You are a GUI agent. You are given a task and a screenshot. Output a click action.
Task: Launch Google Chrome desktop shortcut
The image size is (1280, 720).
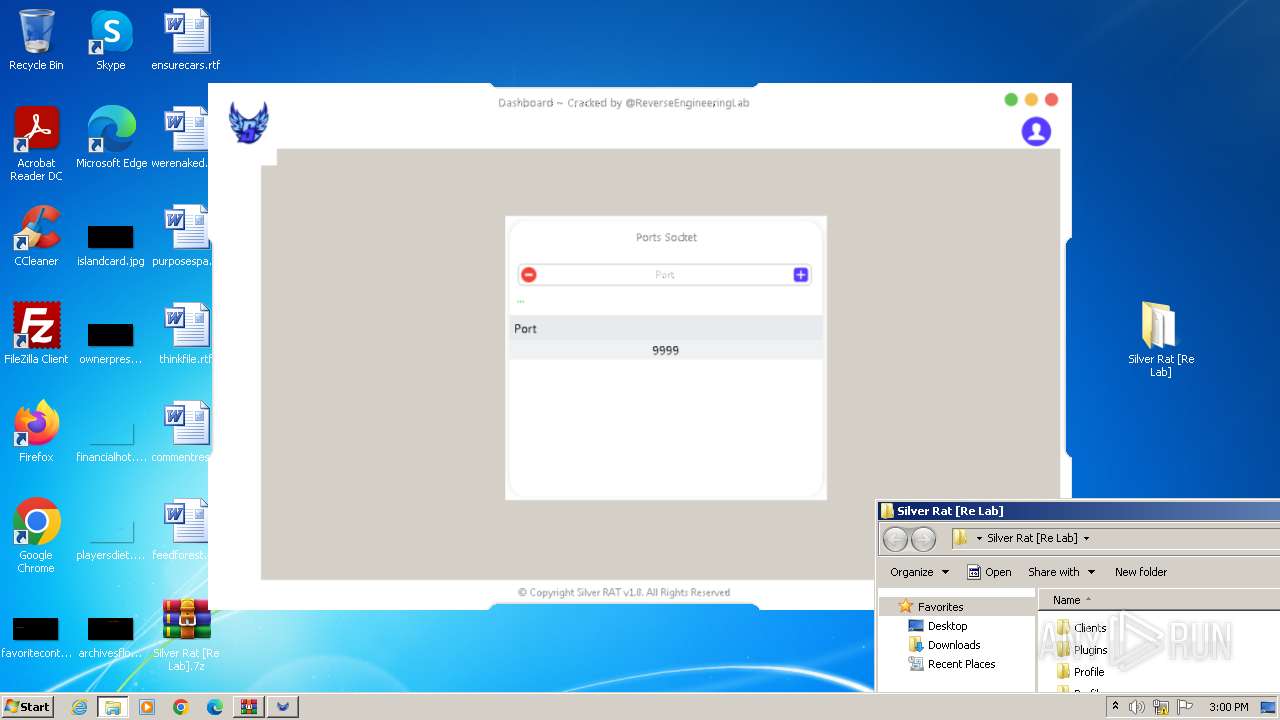coord(36,535)
